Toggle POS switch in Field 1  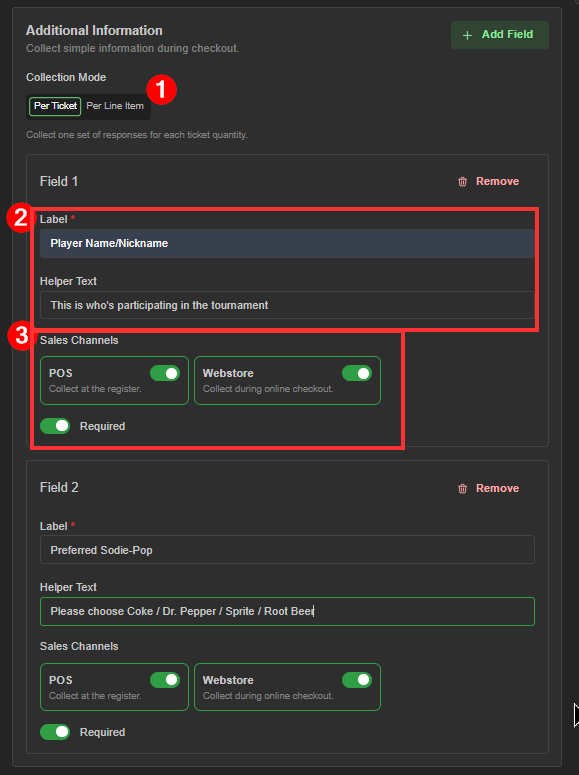165,373
